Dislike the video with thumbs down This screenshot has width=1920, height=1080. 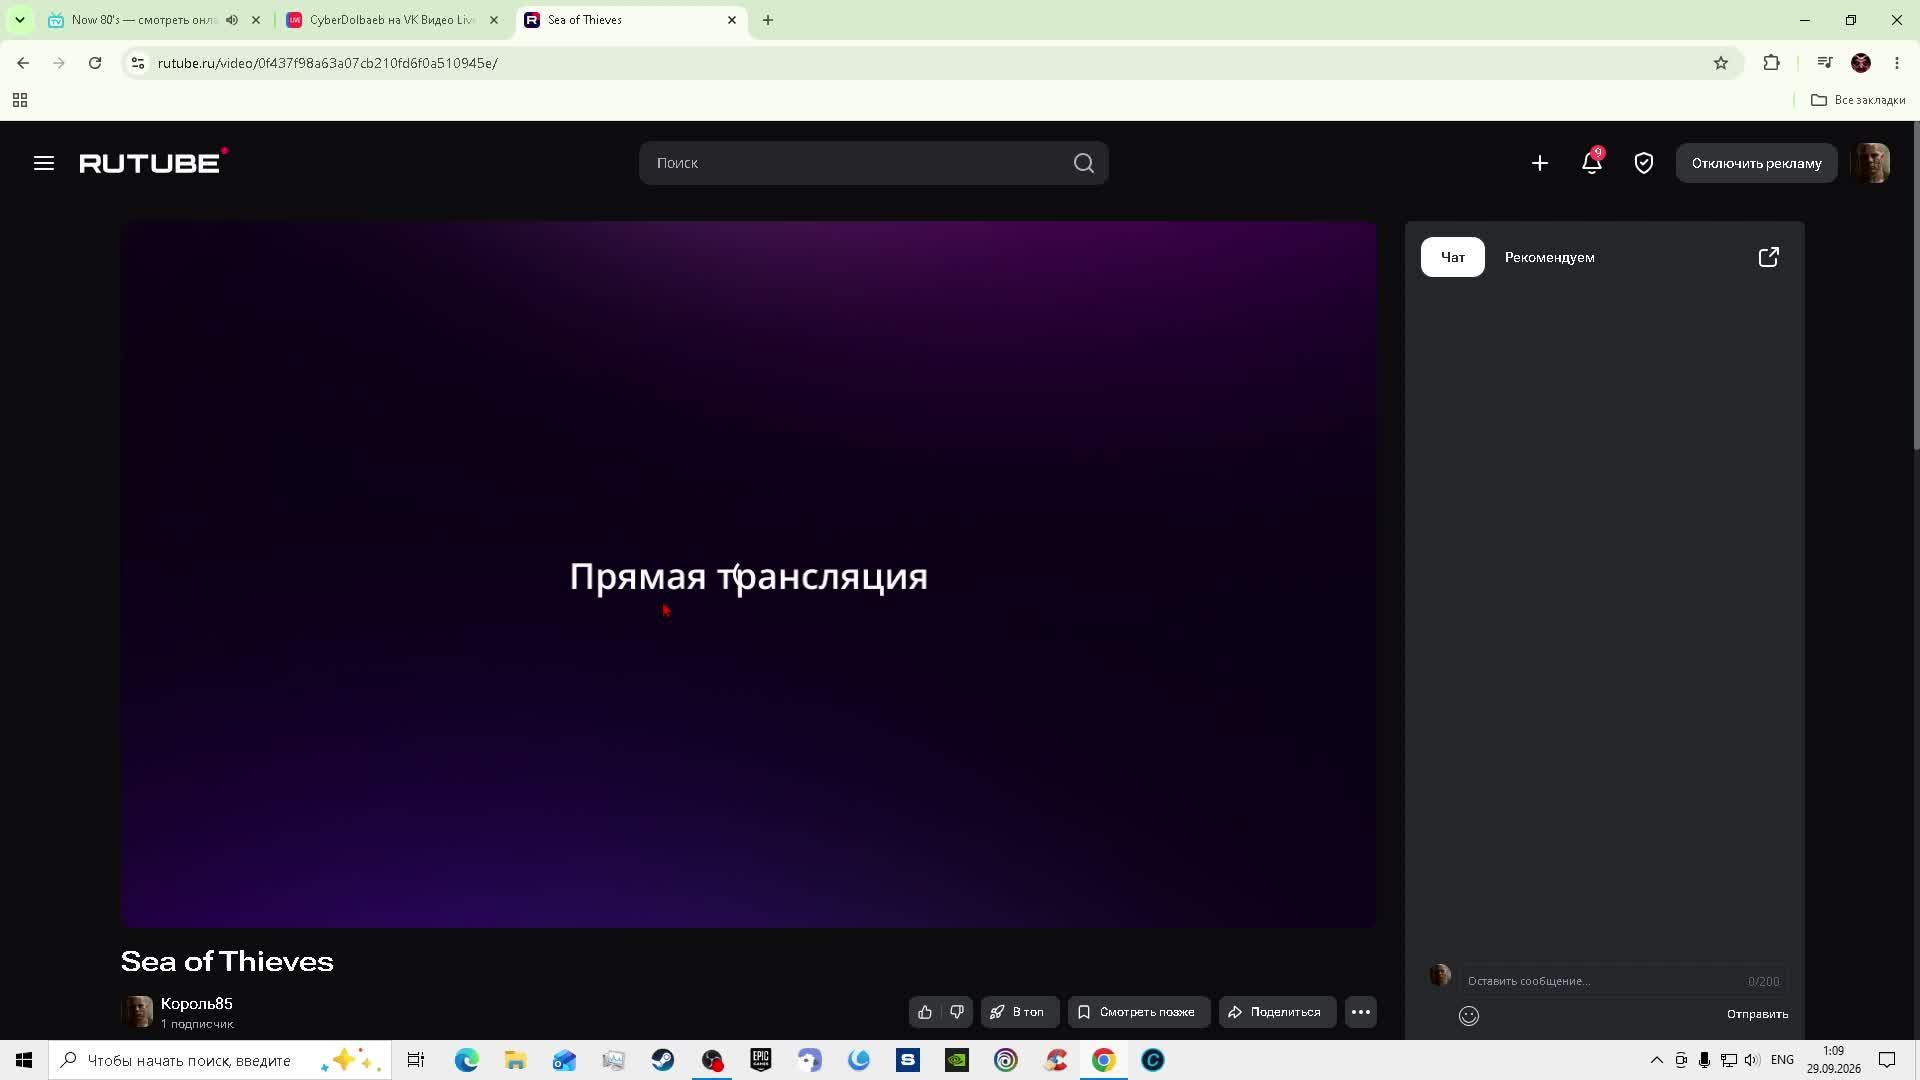[x=957, y=1012]
